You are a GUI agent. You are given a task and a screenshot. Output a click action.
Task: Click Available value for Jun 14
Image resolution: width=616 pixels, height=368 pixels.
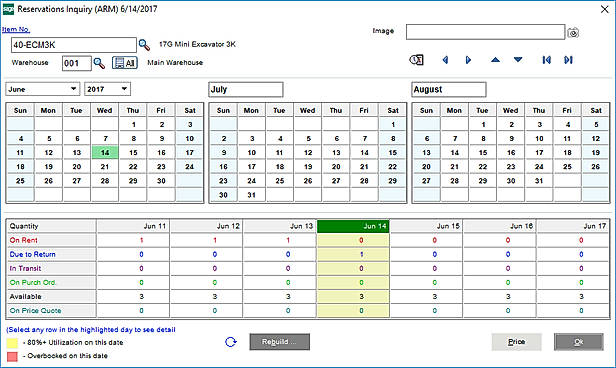coord(353,297)
